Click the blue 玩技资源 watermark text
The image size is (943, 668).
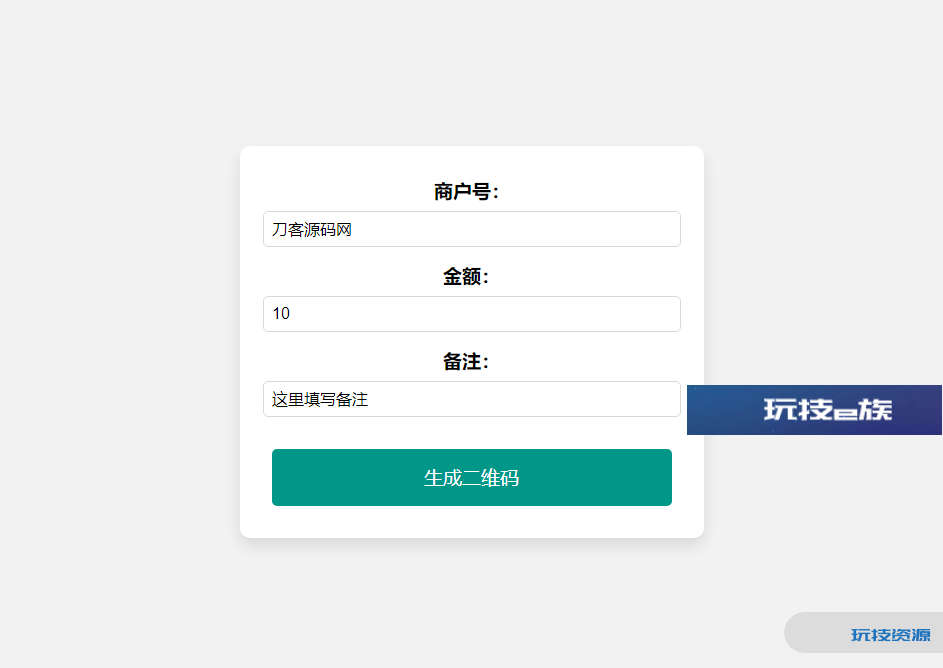(x=891, y=635)
